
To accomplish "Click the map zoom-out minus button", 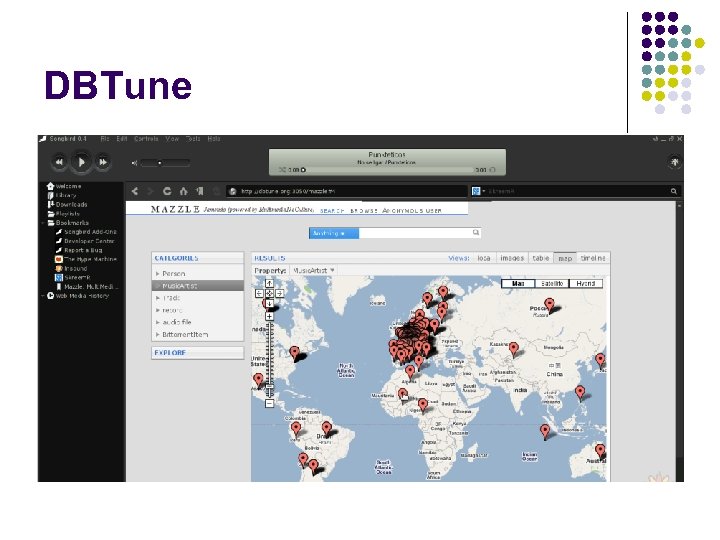I will point(269,403).
